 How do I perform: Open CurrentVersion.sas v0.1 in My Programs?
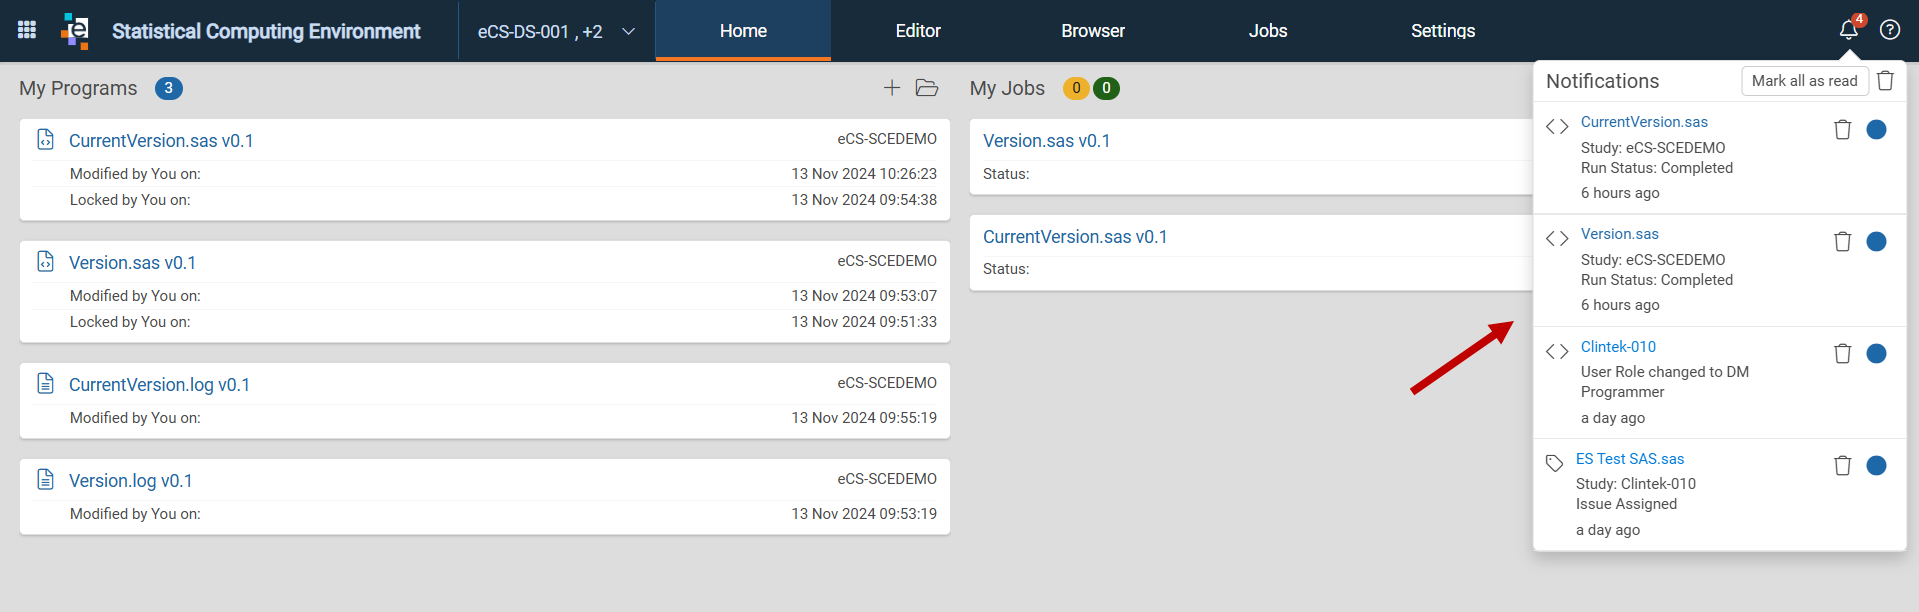(x=161, y=141)
